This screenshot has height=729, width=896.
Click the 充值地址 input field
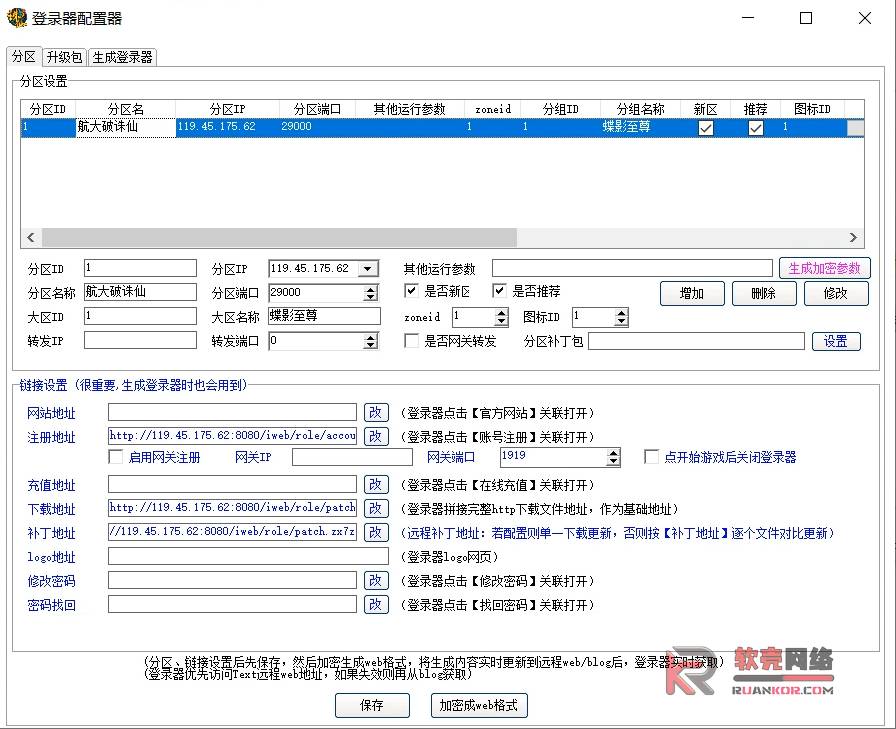click(232, 484)
